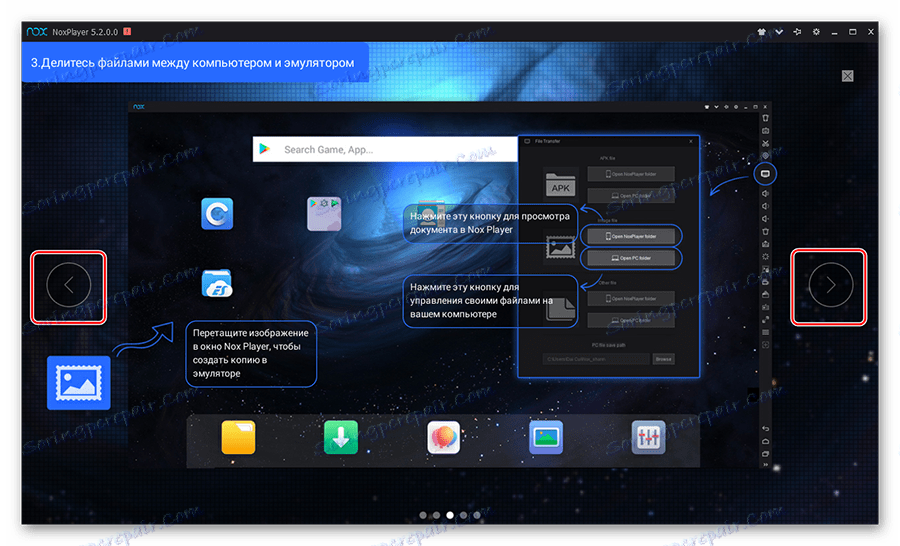This screenshot has height=546, width=900.
Task: Go to the previous tutorial slide arrow
Action: [69, 285]
